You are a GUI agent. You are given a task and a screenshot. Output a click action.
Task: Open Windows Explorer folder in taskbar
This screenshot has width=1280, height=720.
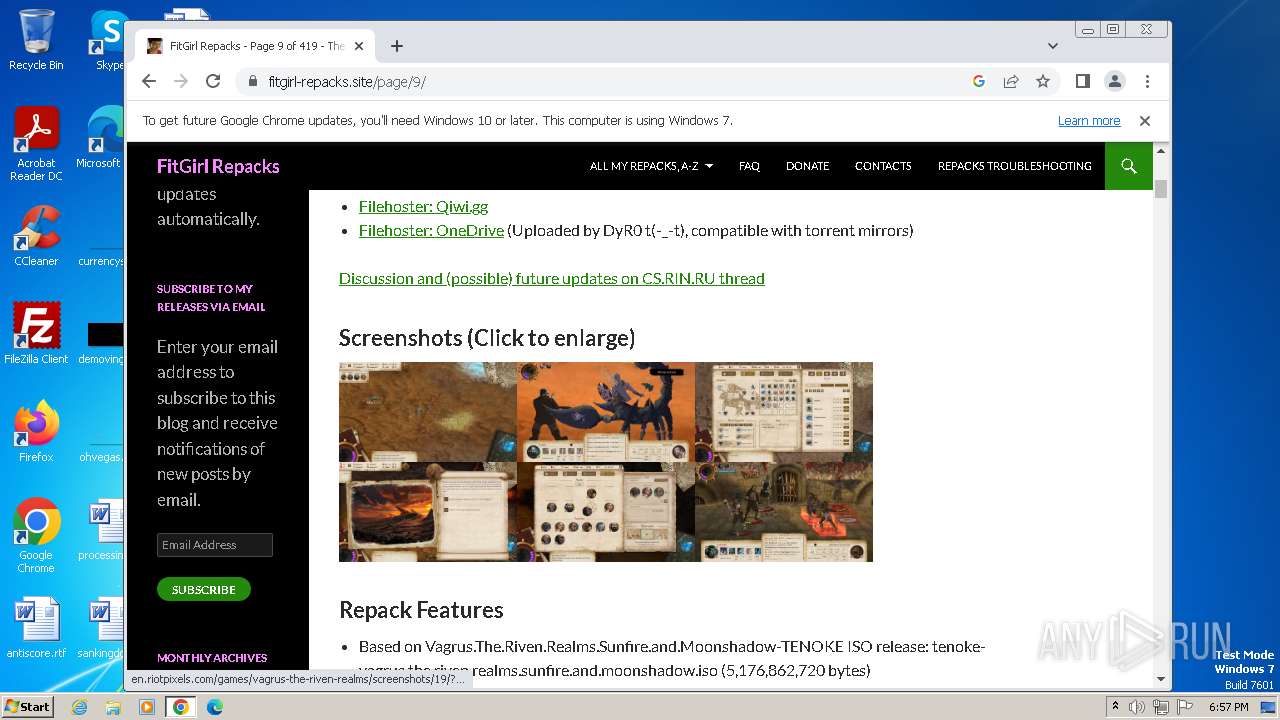(x=113, y=707)
